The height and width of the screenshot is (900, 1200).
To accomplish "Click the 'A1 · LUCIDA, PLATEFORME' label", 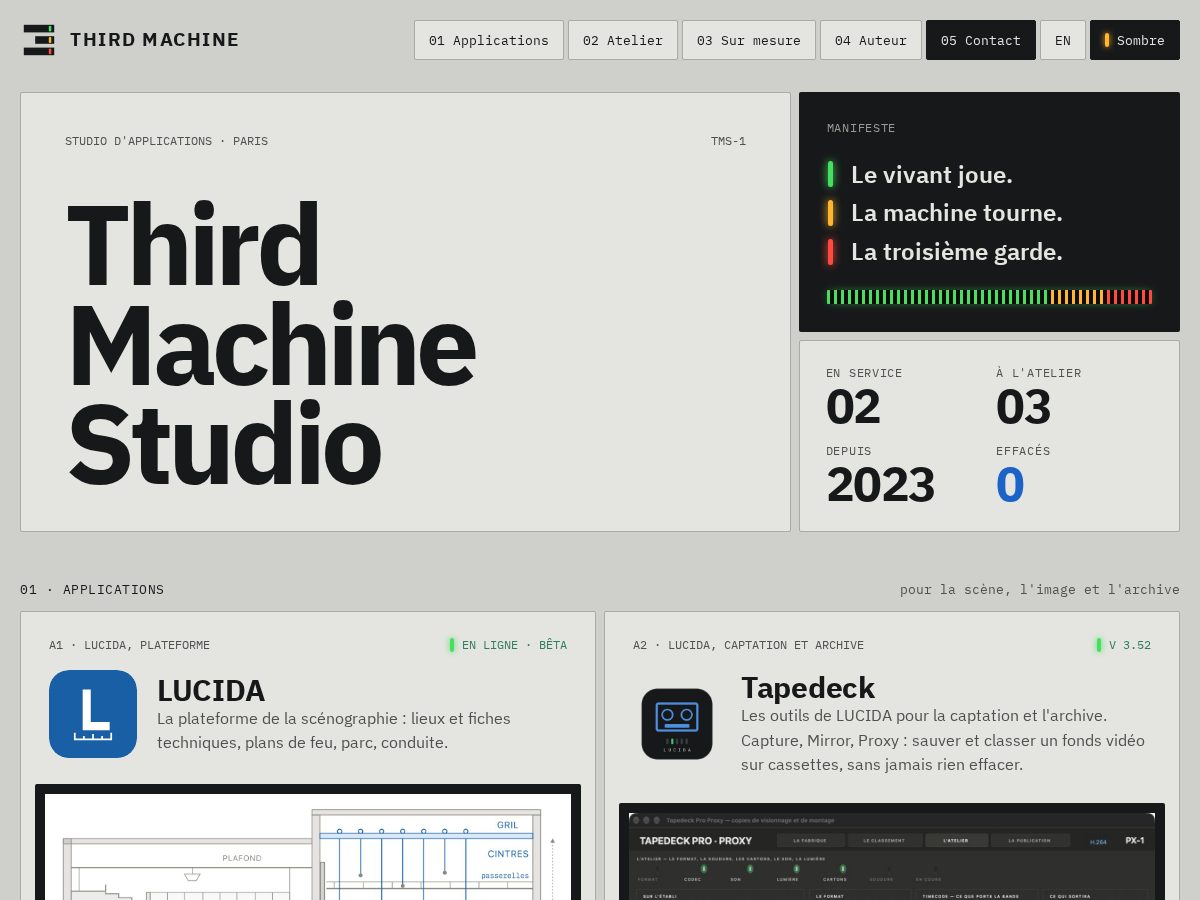I will click(129, 645).
